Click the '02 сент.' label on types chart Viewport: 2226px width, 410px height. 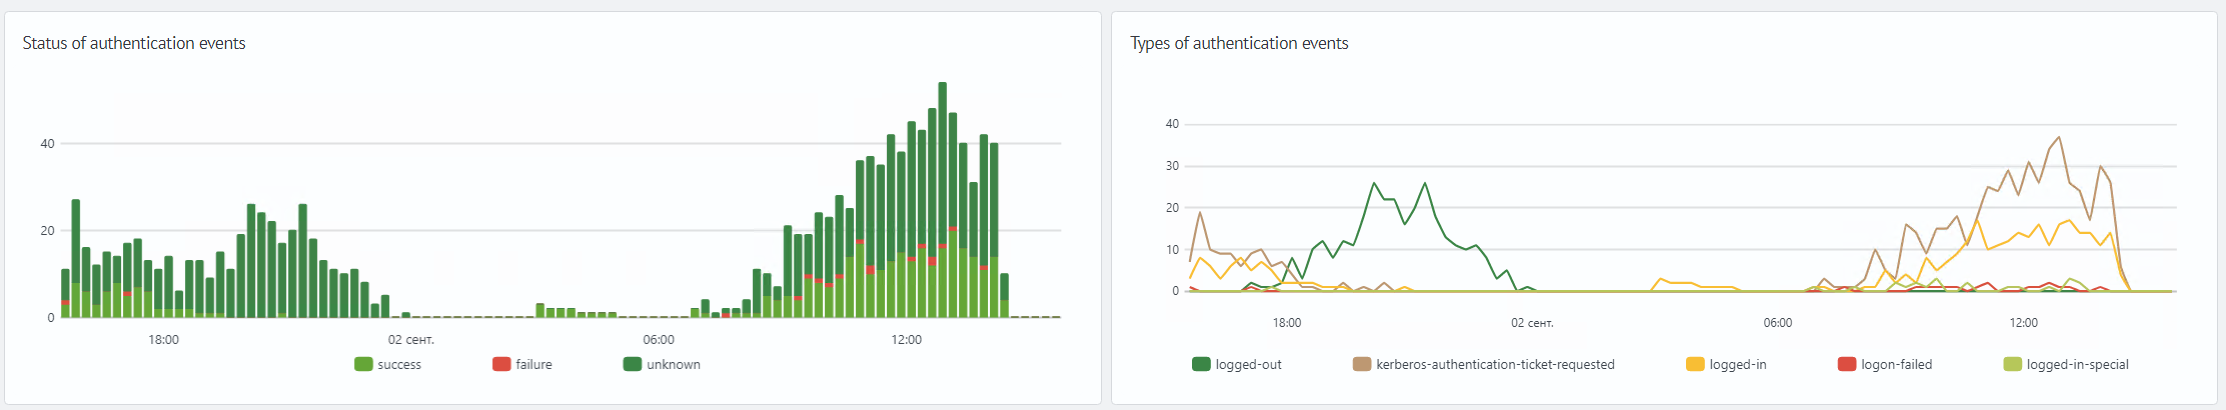[1532, 323]
